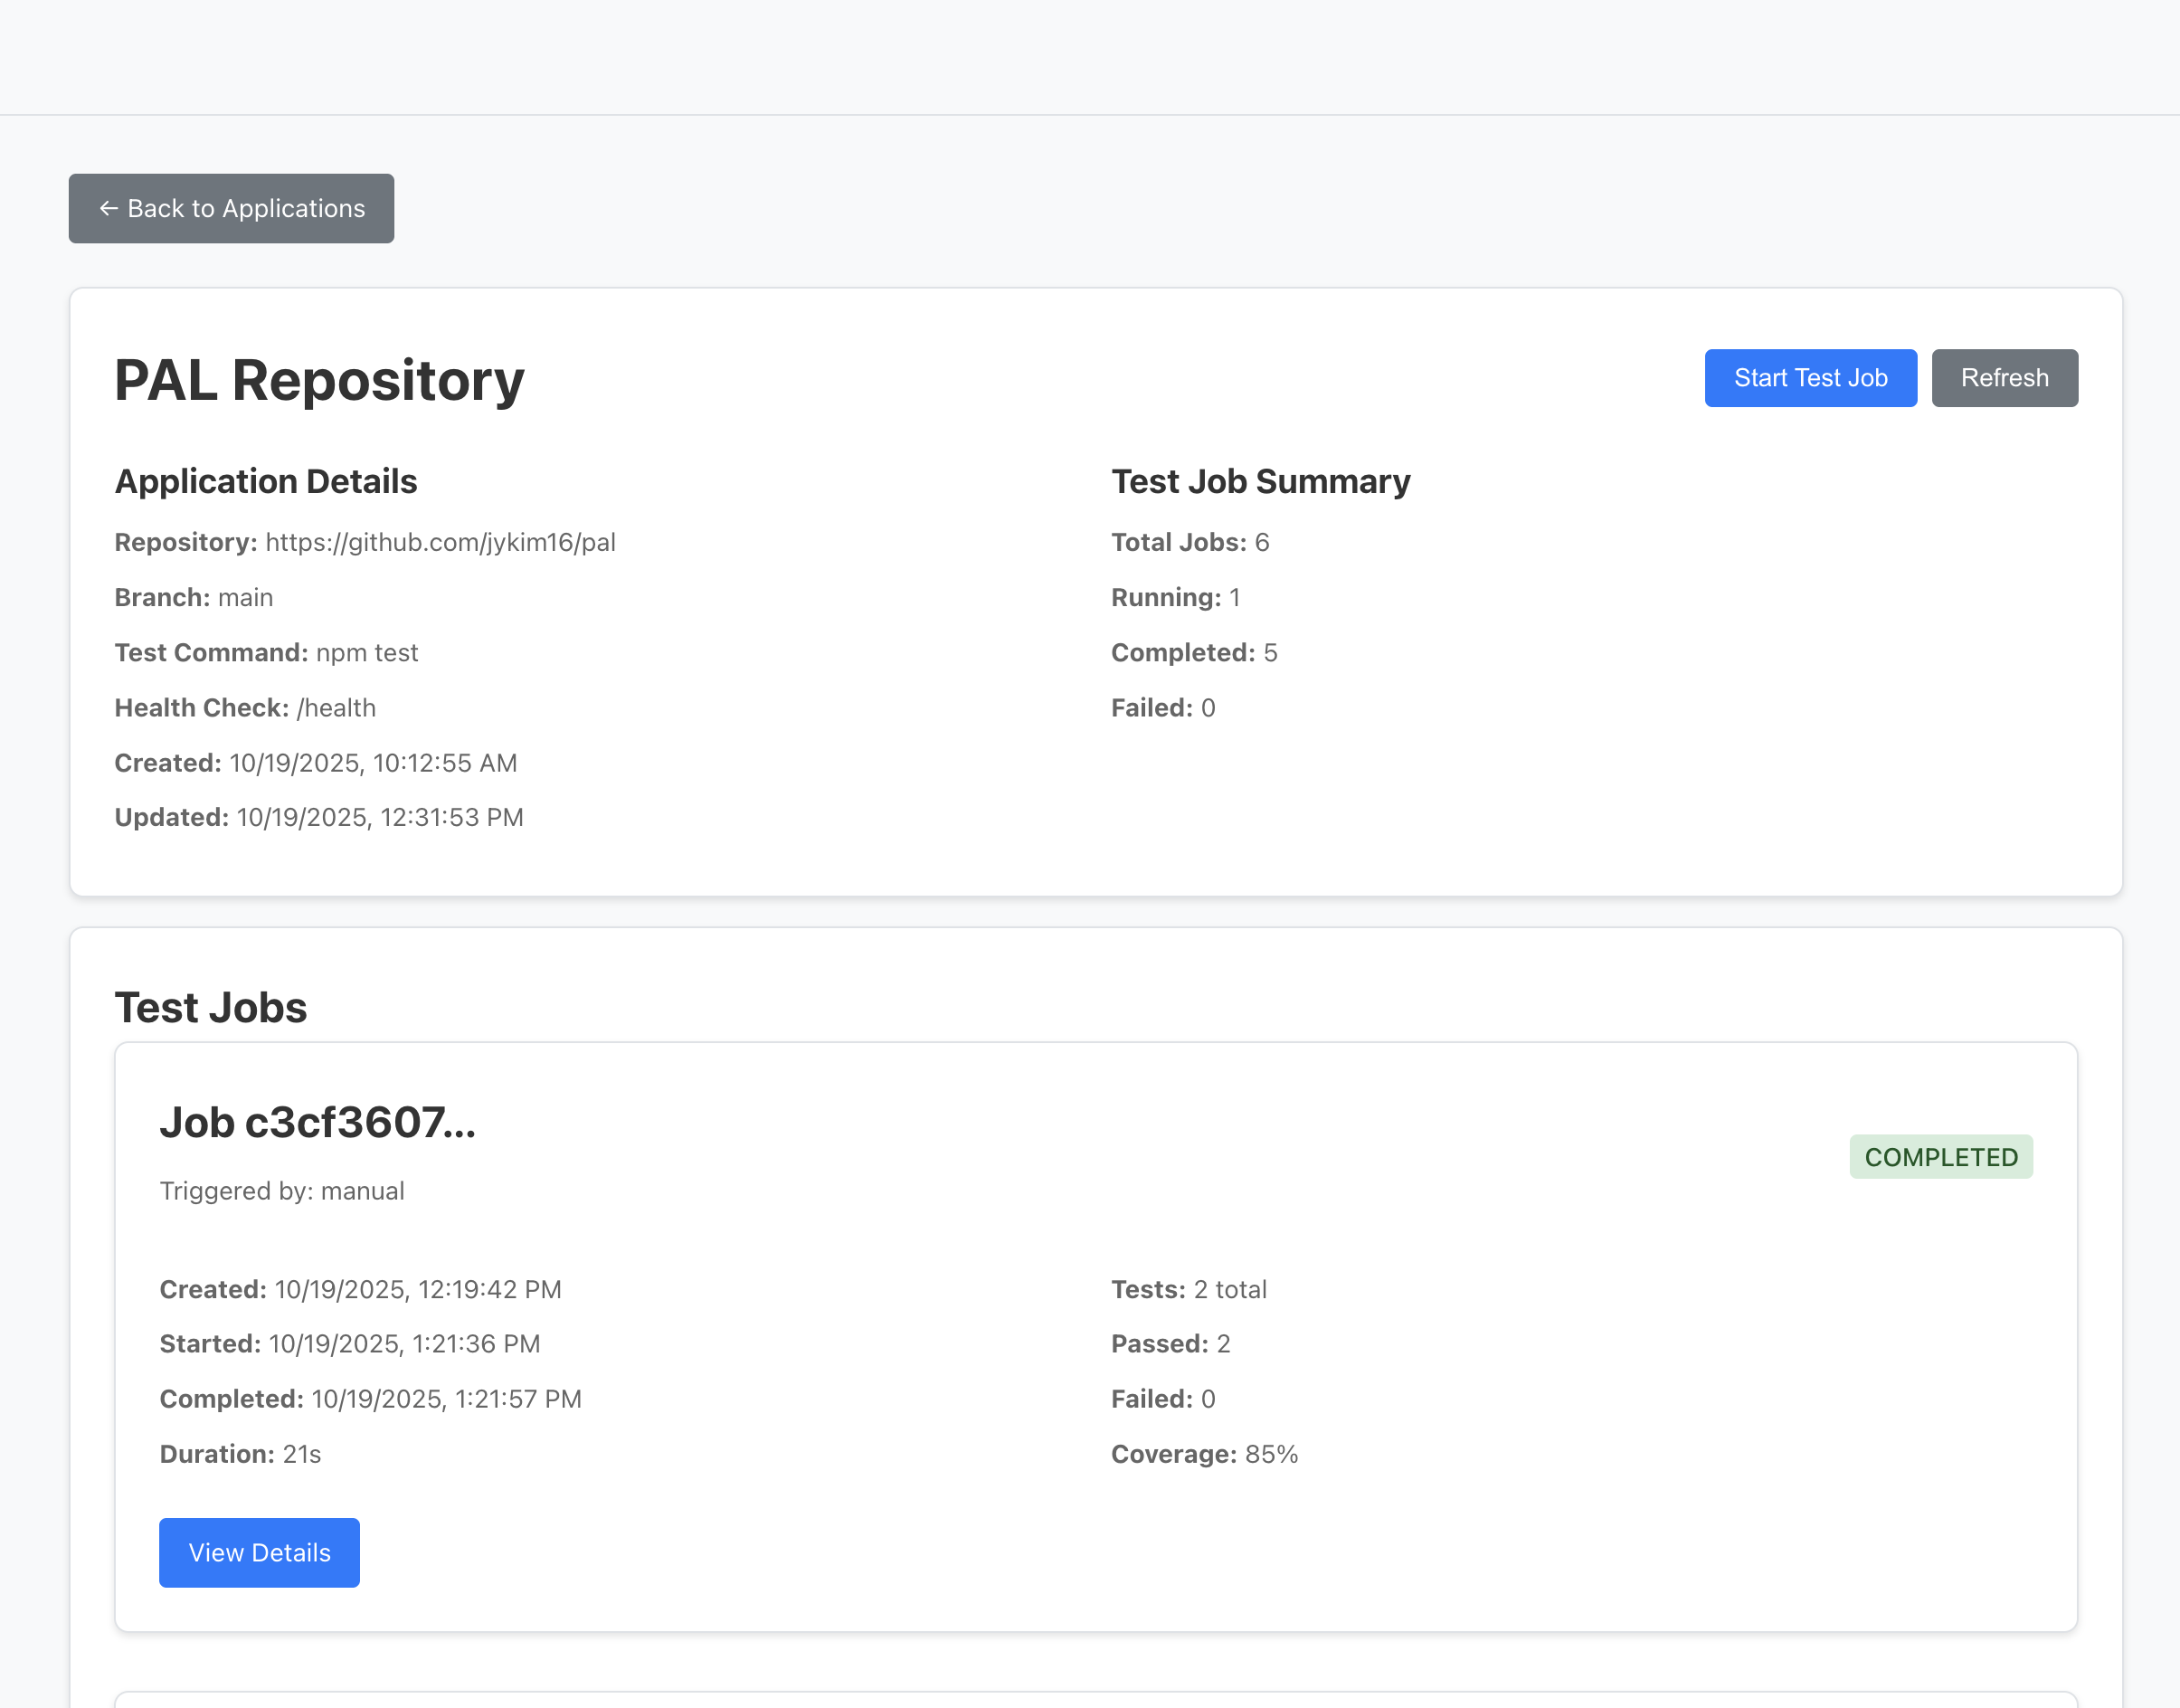Click the Total Jobs: 6 entry

1190,542
